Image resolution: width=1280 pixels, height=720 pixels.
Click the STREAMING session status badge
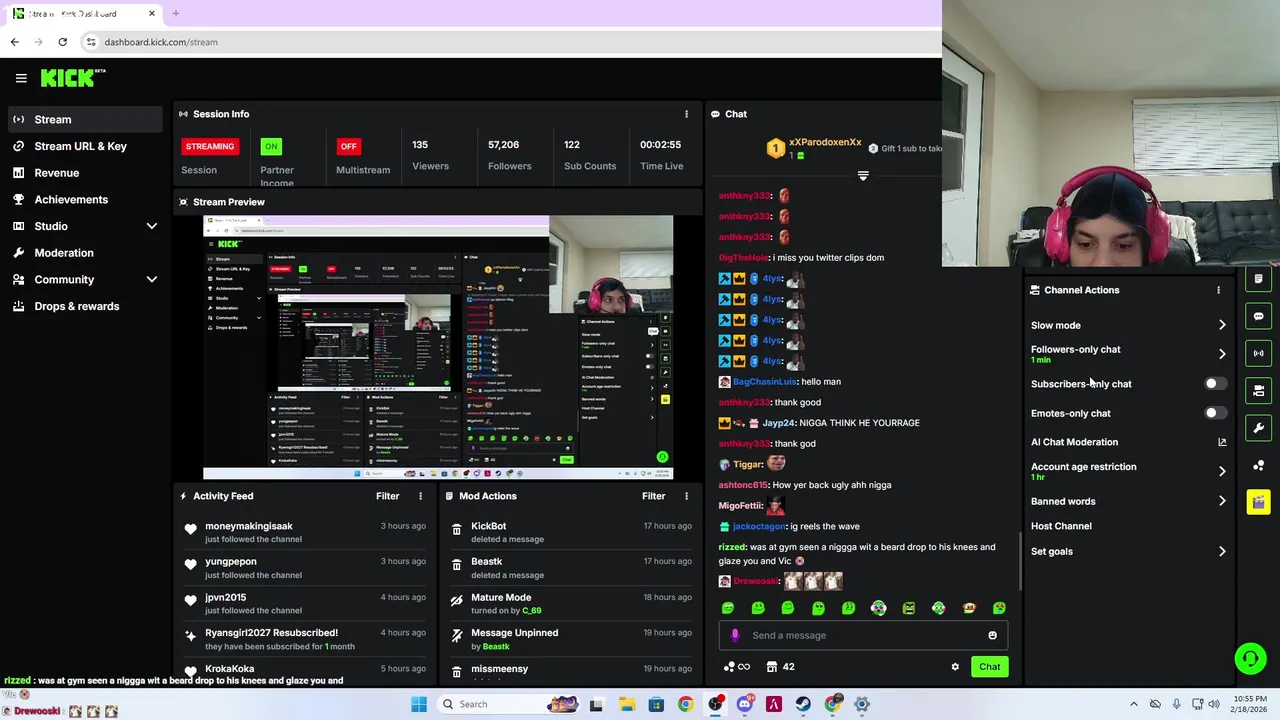(x=209, y=146)
